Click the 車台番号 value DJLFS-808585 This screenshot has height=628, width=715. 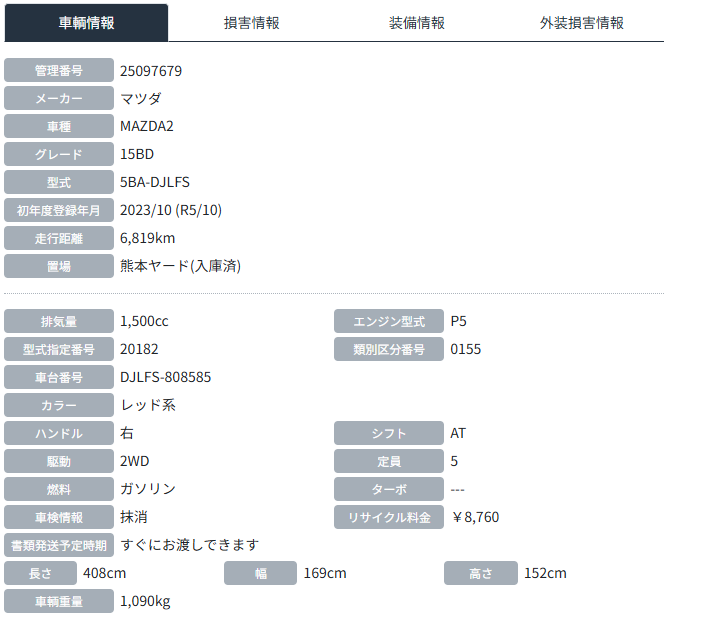tap(165, 377)
